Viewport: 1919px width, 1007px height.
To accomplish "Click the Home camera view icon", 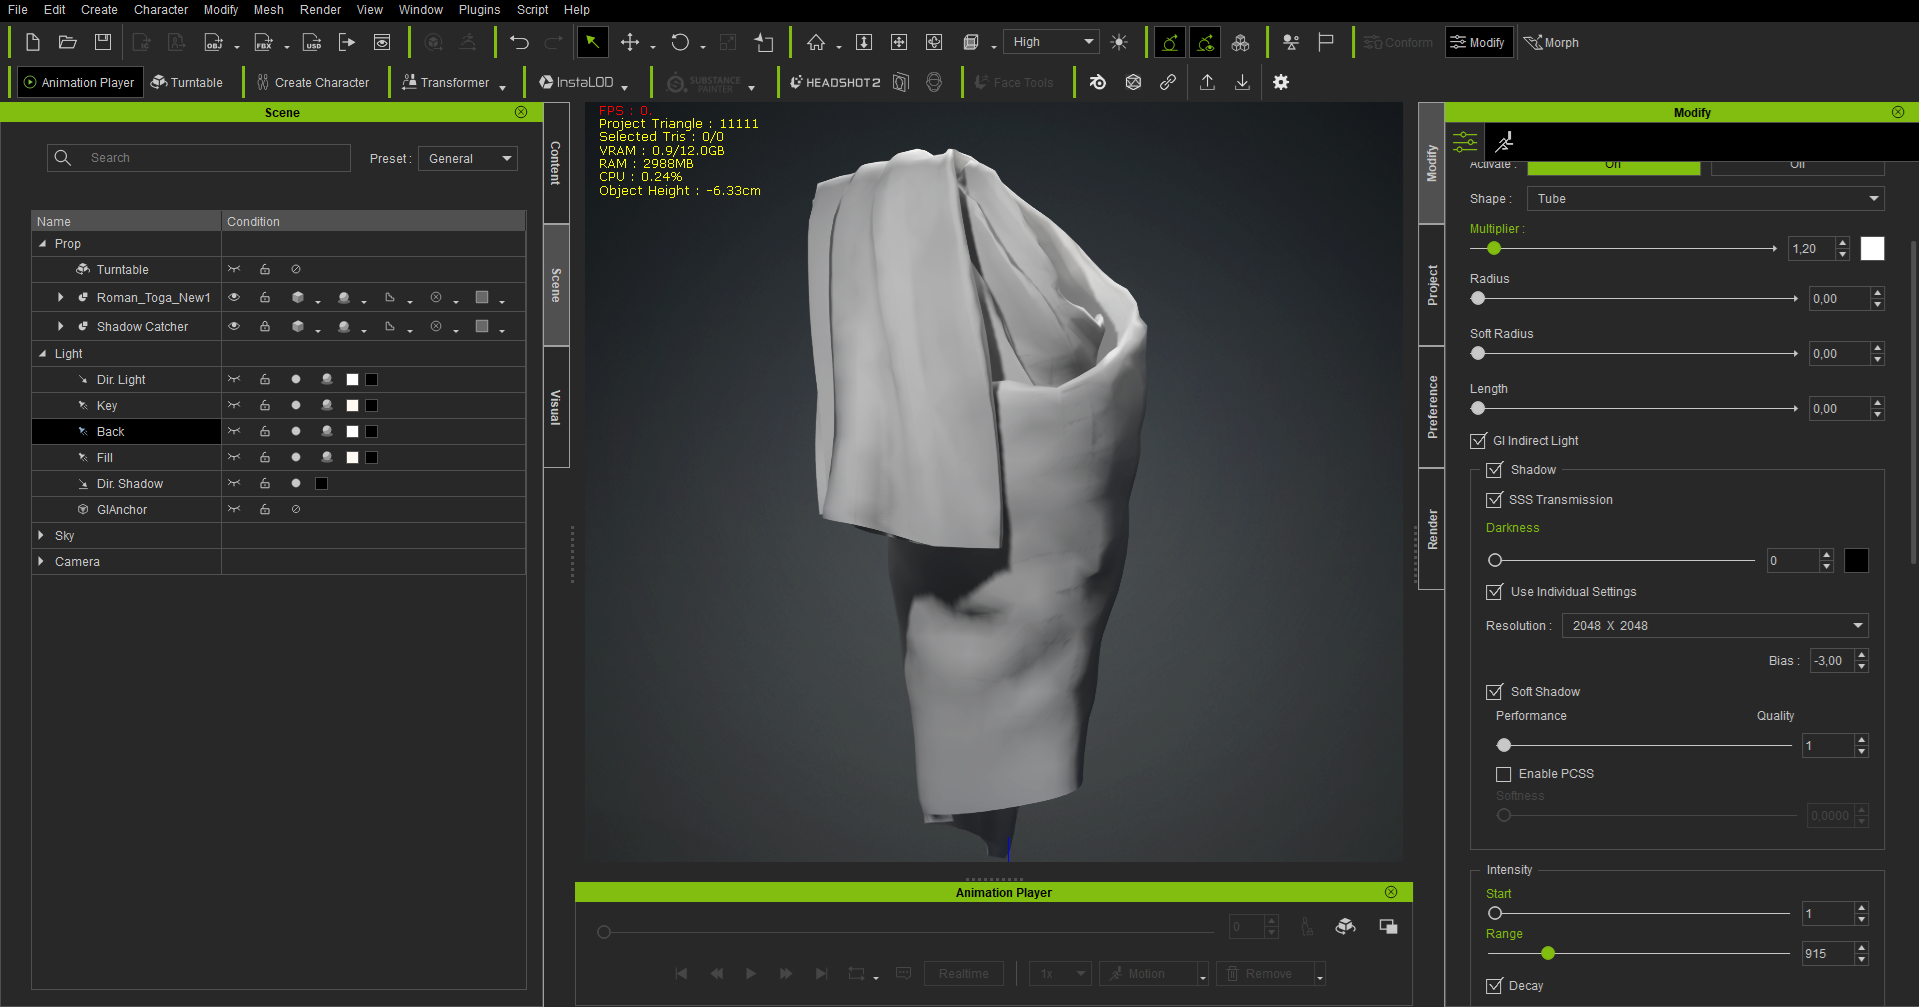I will 816,42.
